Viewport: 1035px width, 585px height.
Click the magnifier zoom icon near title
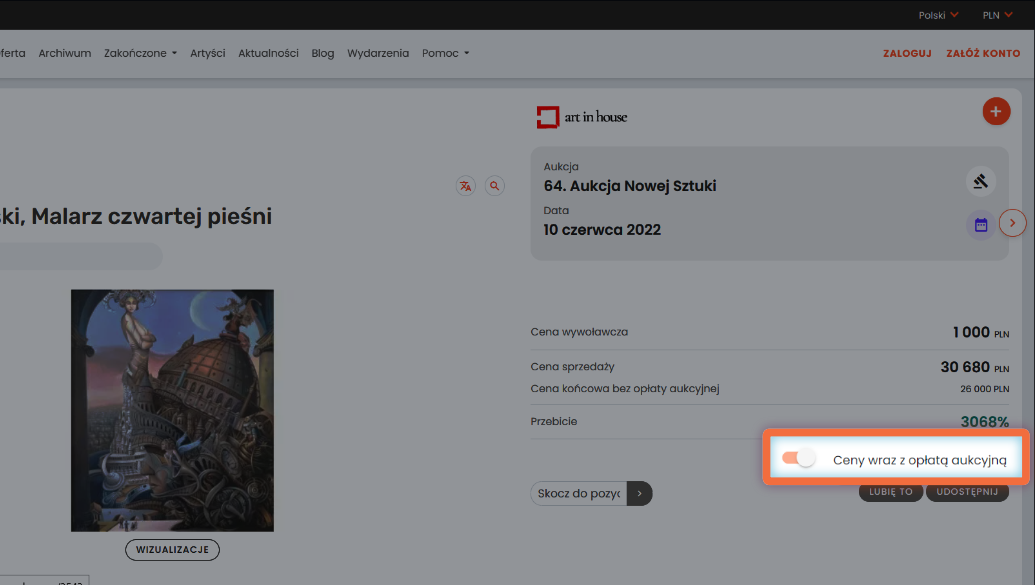pyautogui.click(x=494, y=186)
